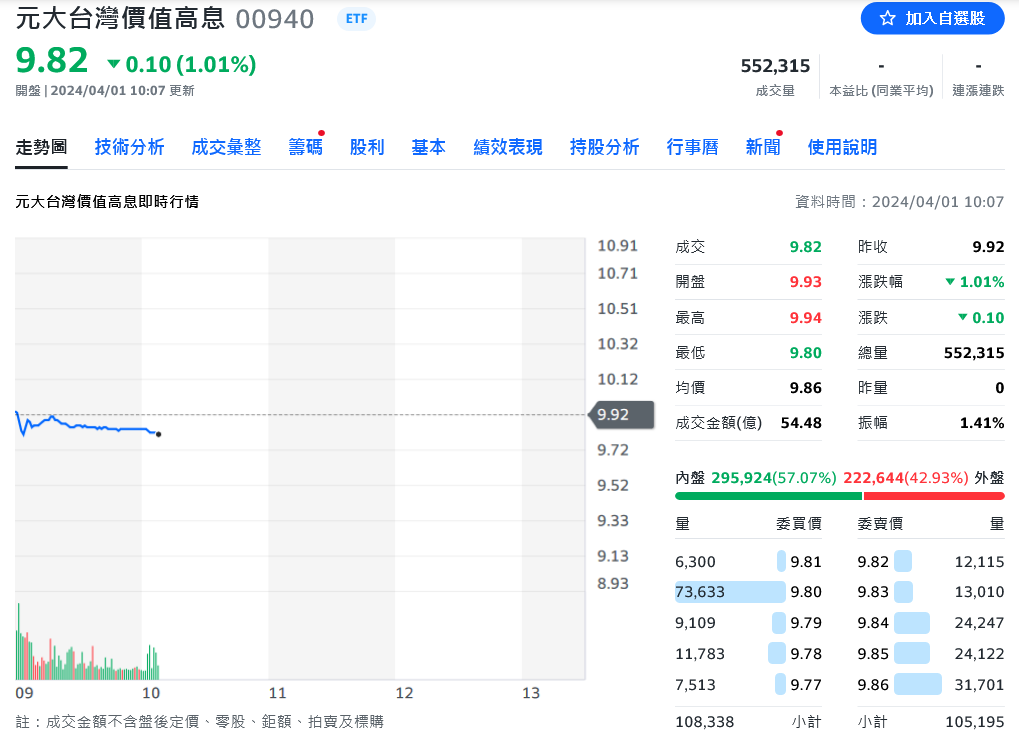This screenshot has width=1019, height=739.
Task: Click the 振幅 value 1.41%
Action: click(x=982, y=423)
